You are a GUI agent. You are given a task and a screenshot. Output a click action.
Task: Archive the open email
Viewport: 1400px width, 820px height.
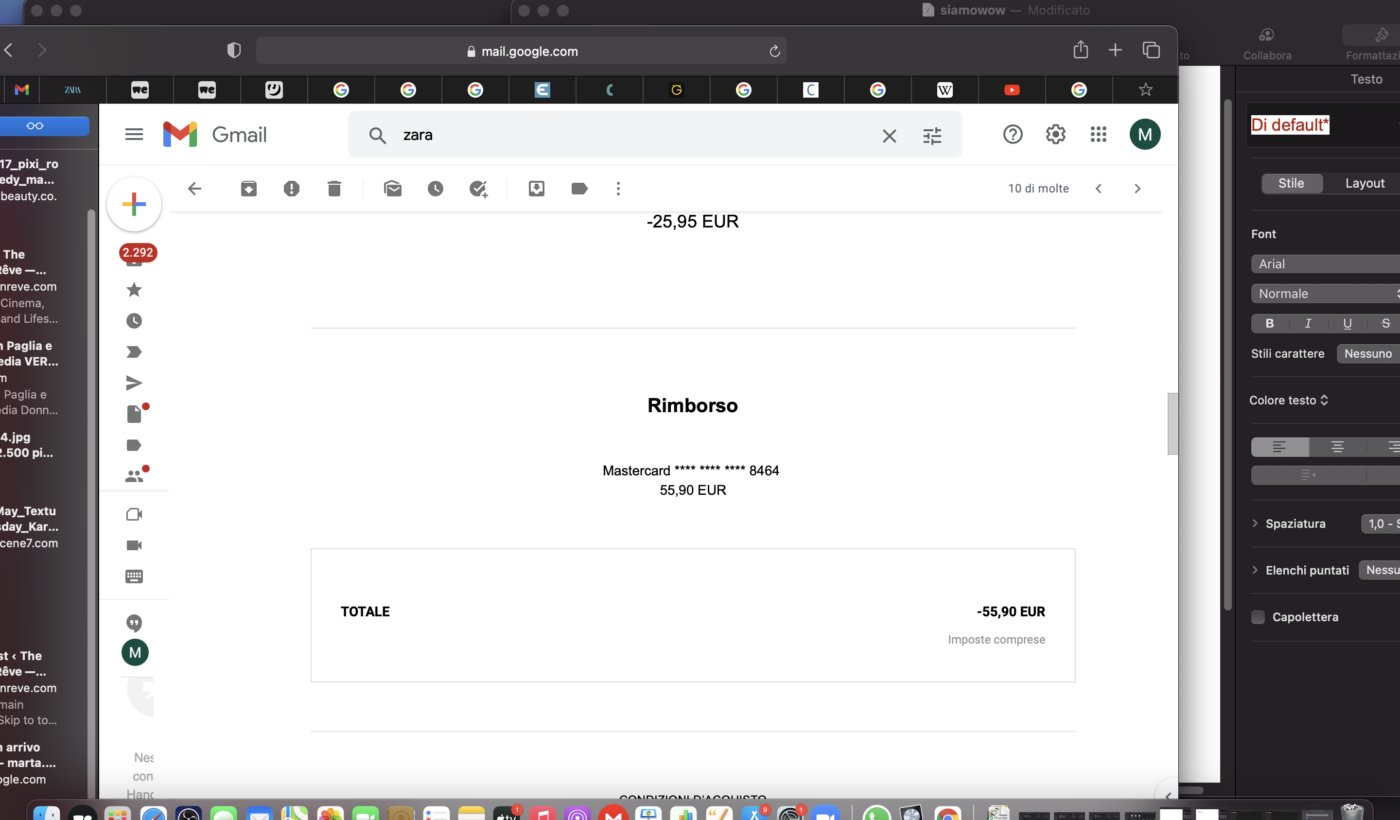tap(249, 188)
